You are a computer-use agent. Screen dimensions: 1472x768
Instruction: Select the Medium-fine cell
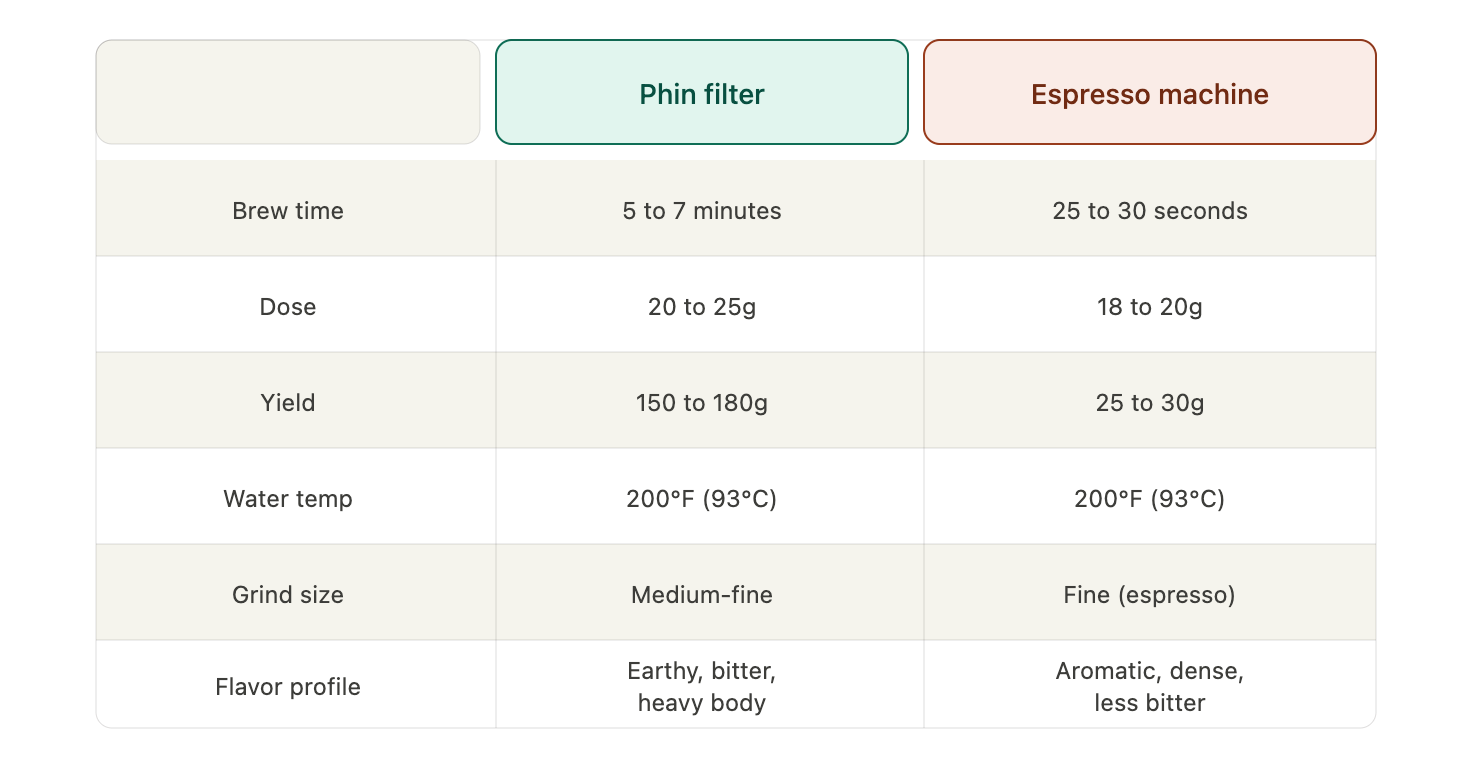coord(702,594)
